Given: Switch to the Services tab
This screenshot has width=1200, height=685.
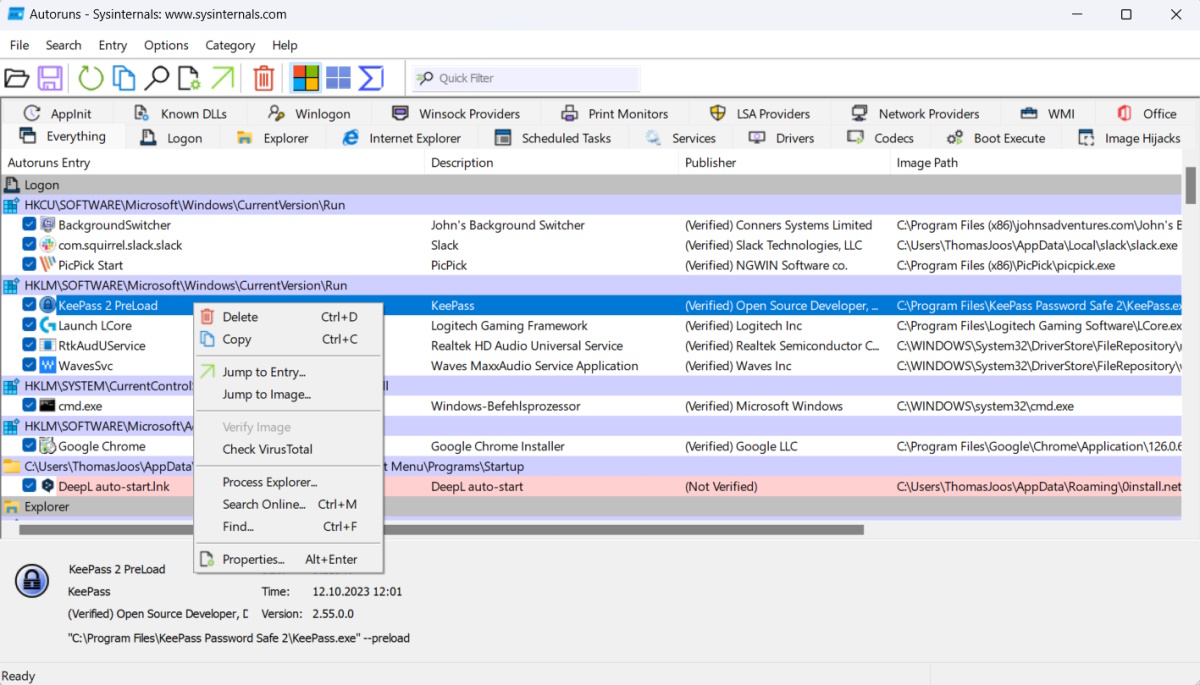Looking at the screenshot, I should pos(681,138).
